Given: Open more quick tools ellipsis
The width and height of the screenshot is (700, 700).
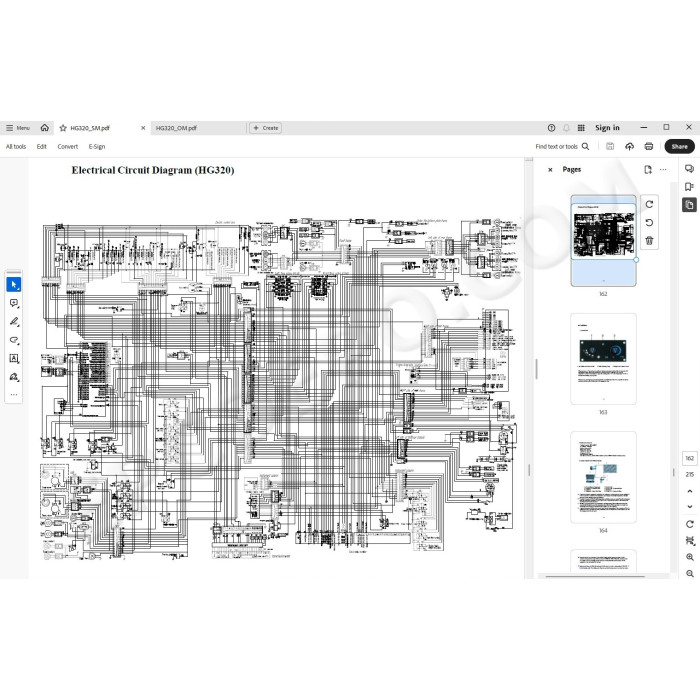Looking at the screenshot, I should click(14, 395).
